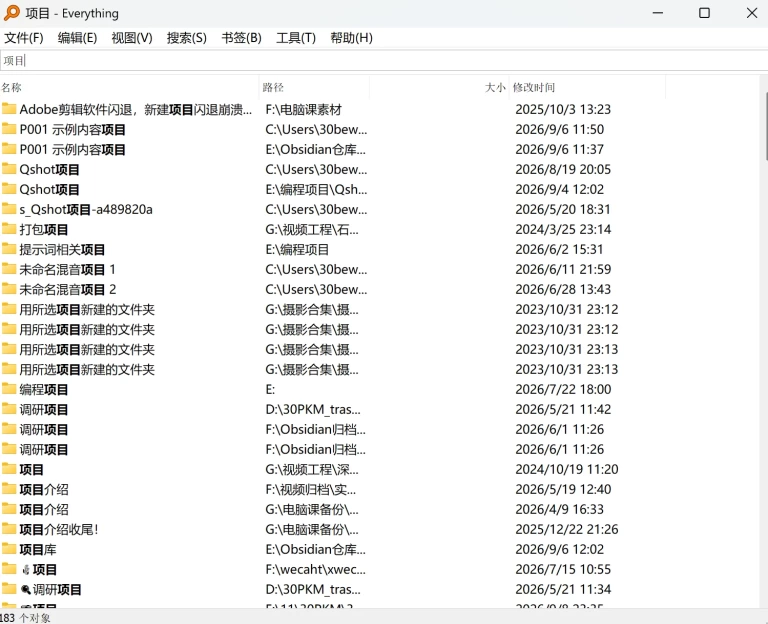This screenshot has width=768, height=624.
Task: Maximize the Everything window
Action: tap(704, 13)
